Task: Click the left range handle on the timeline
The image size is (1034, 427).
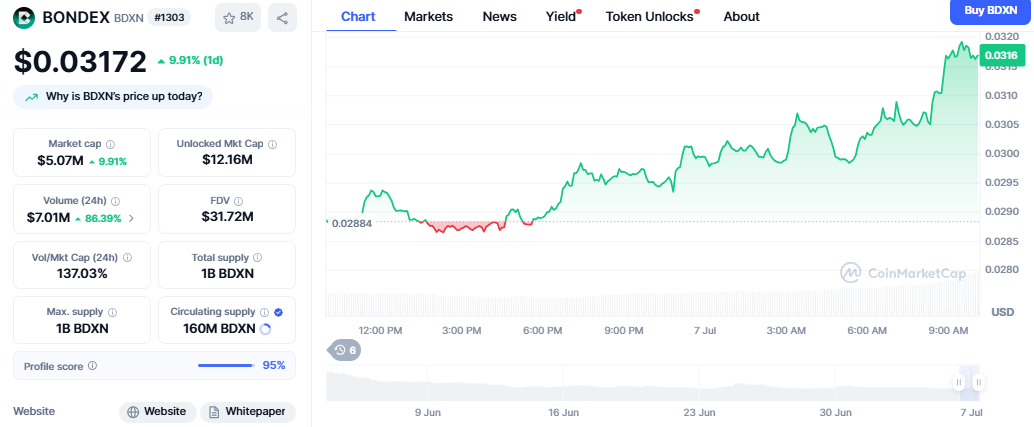Action: [959, 382]
